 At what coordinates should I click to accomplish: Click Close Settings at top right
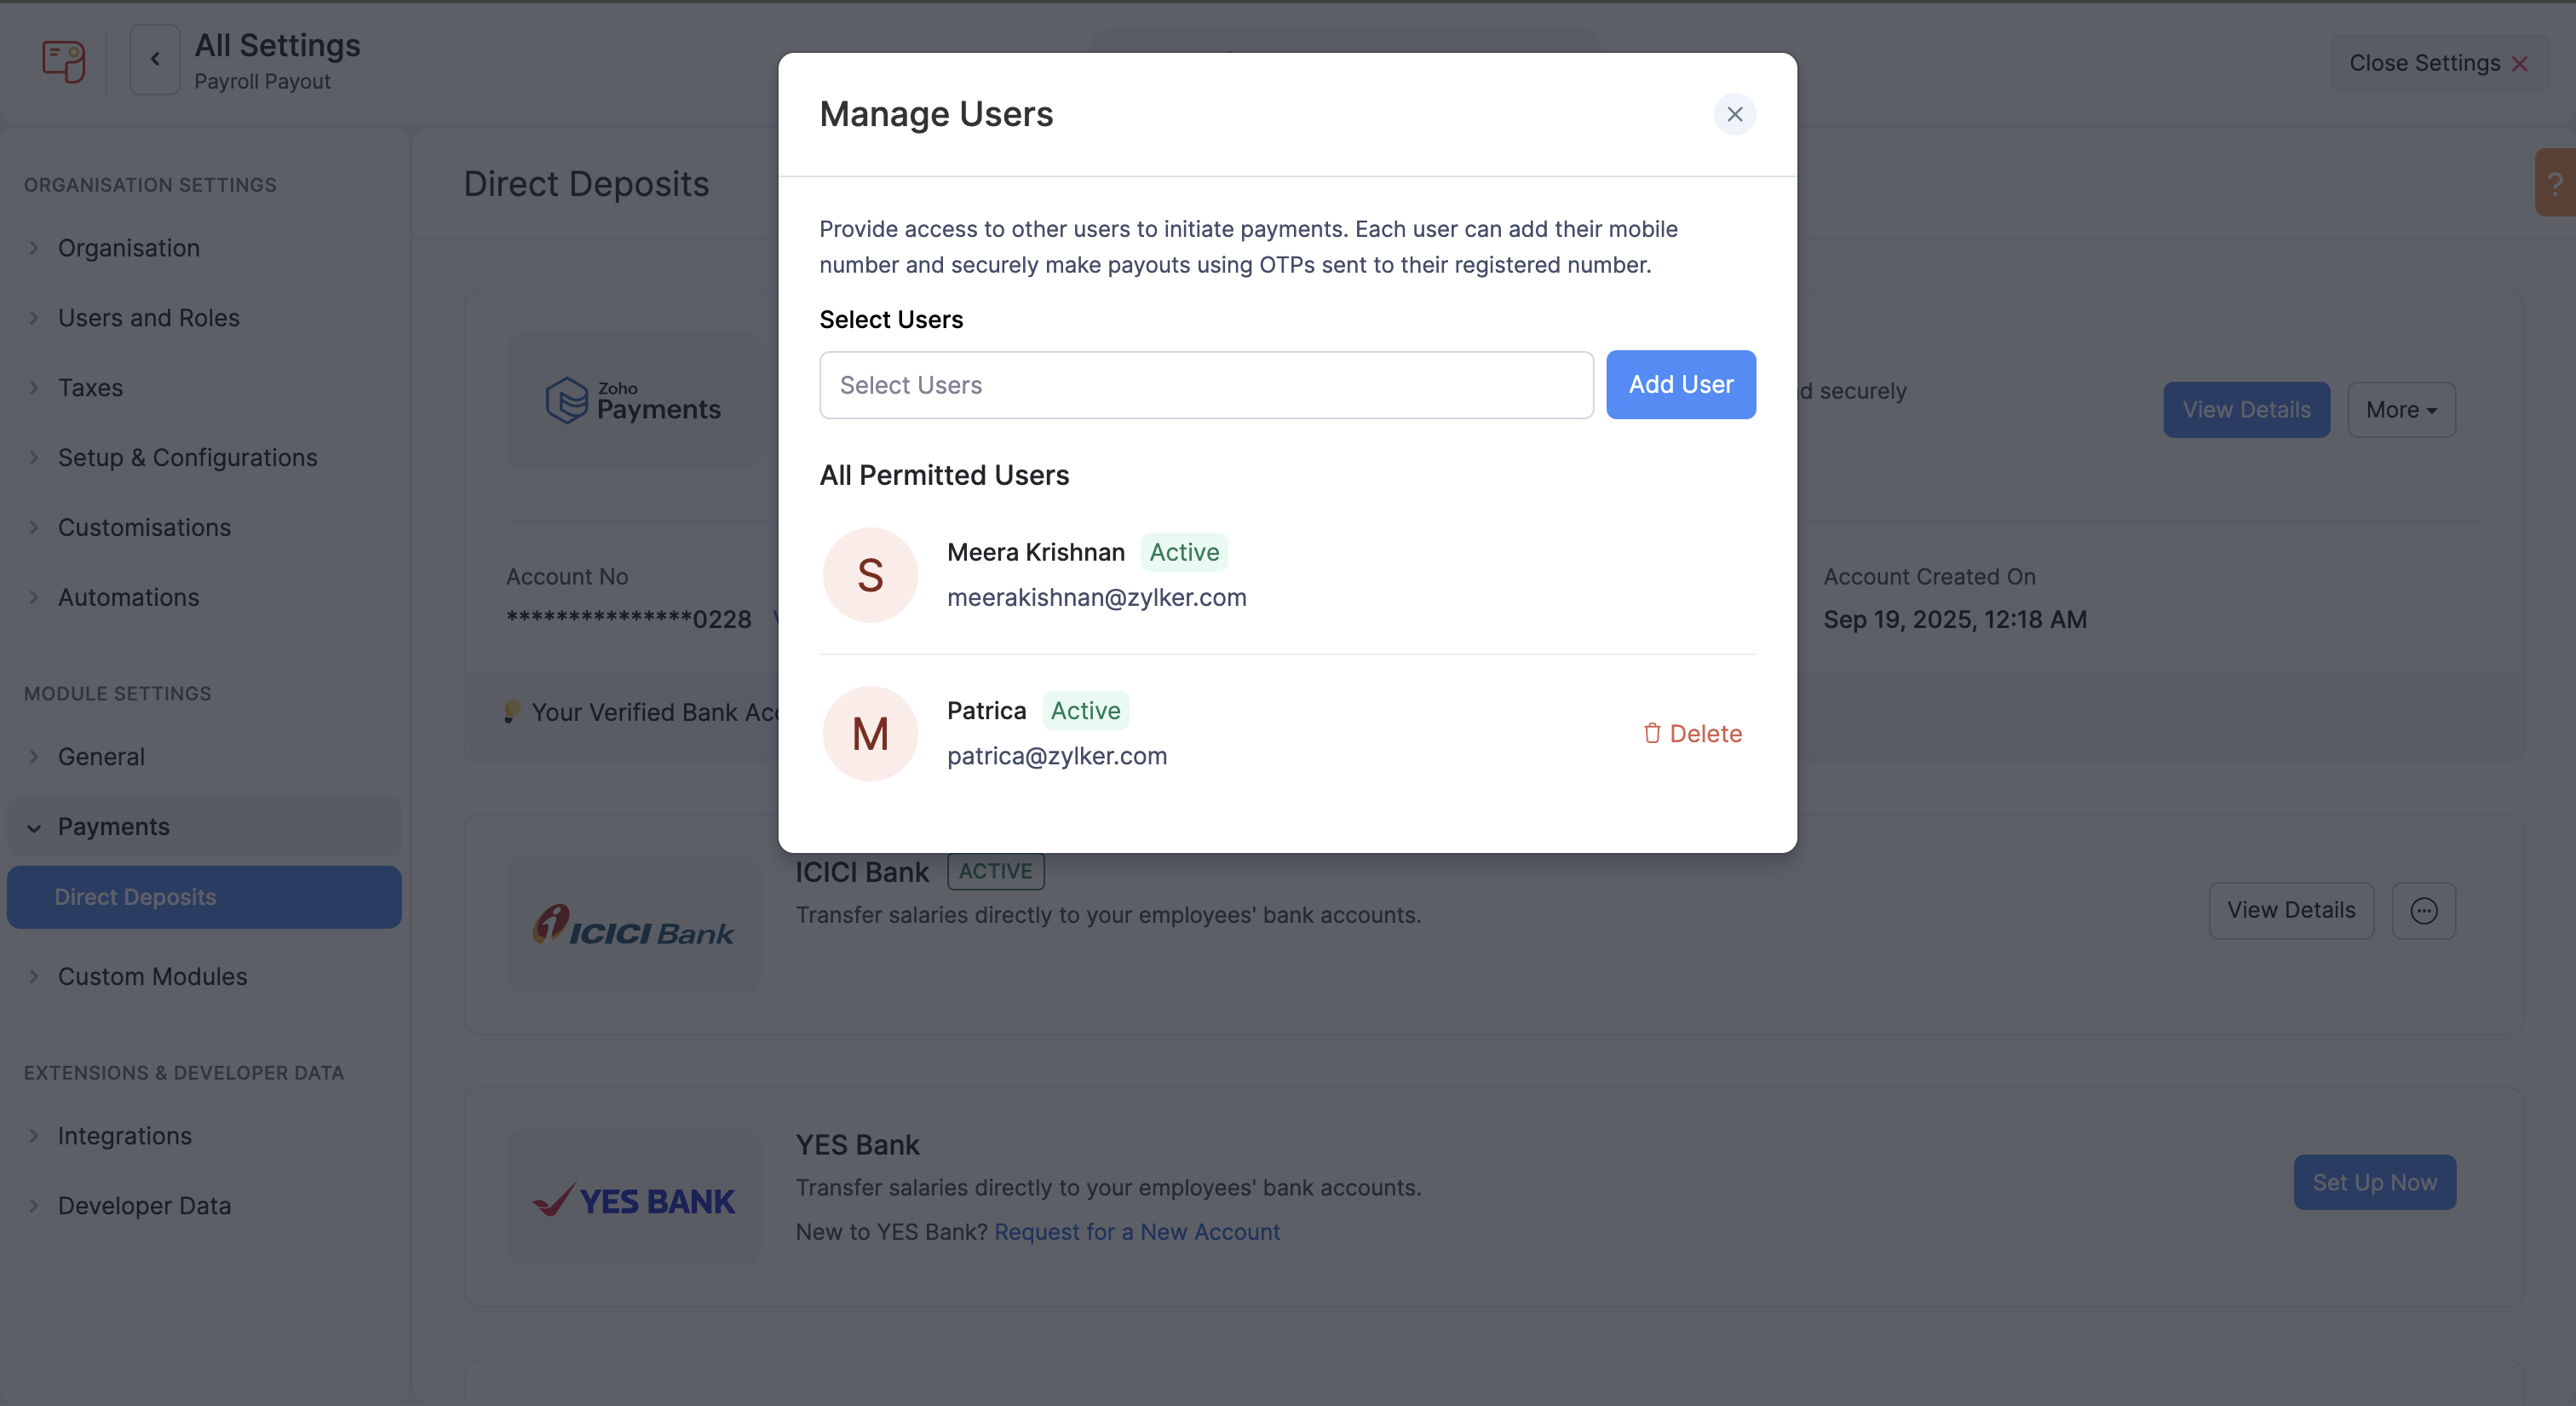point(2438,62)
